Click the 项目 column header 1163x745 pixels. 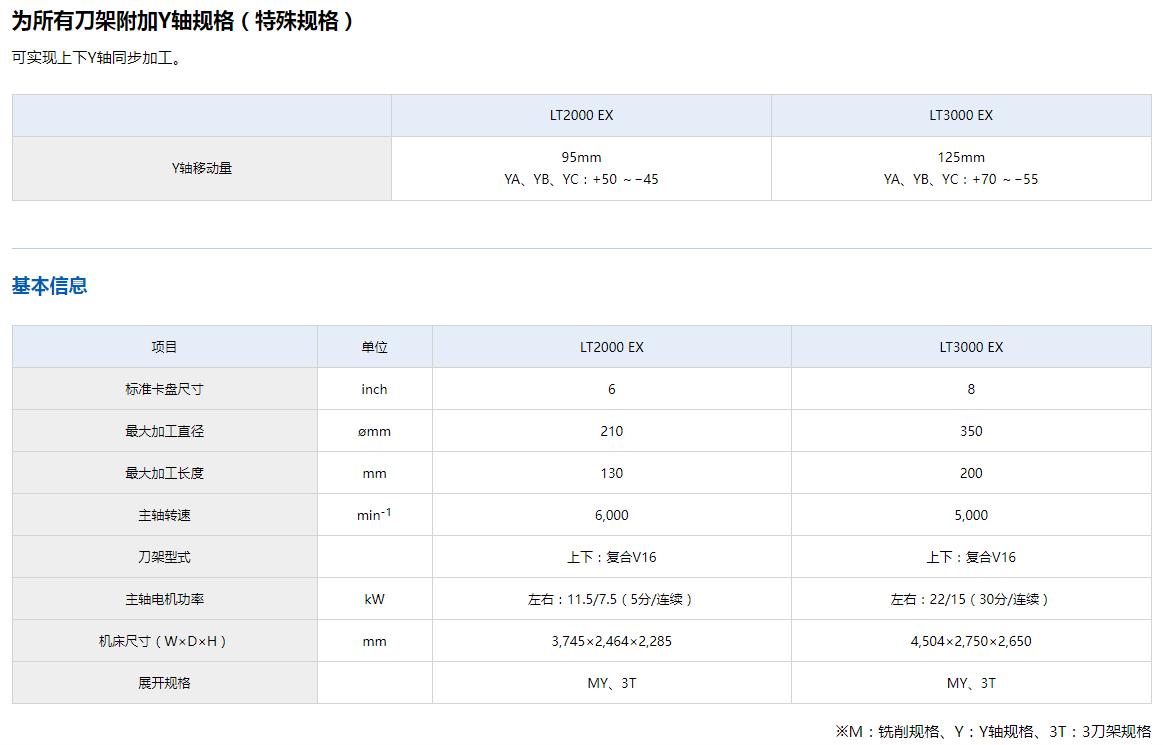(165, 347)
